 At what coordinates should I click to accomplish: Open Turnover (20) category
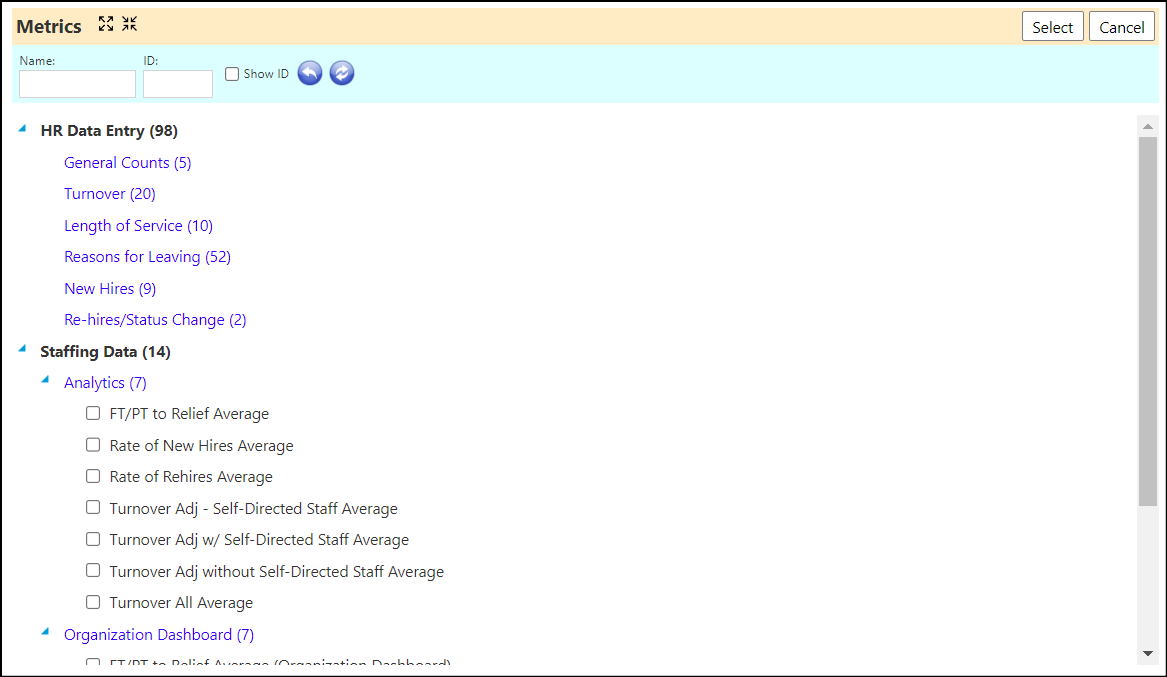(109, 194)
